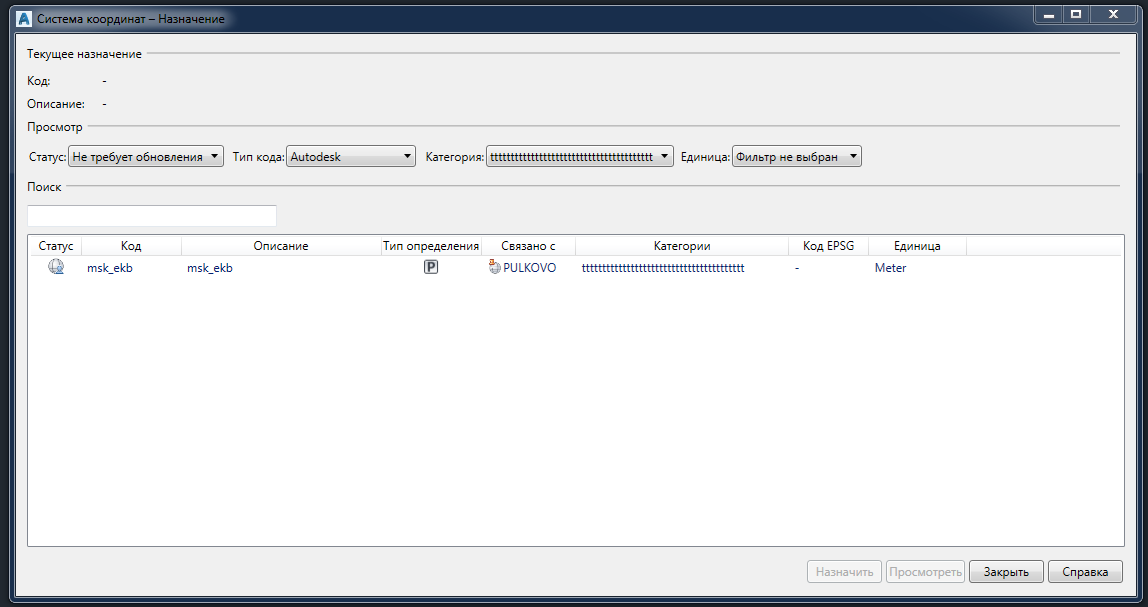Maximize the Система координат window
Screen dimensions: 1148x607
click(x=1076, y=15)
